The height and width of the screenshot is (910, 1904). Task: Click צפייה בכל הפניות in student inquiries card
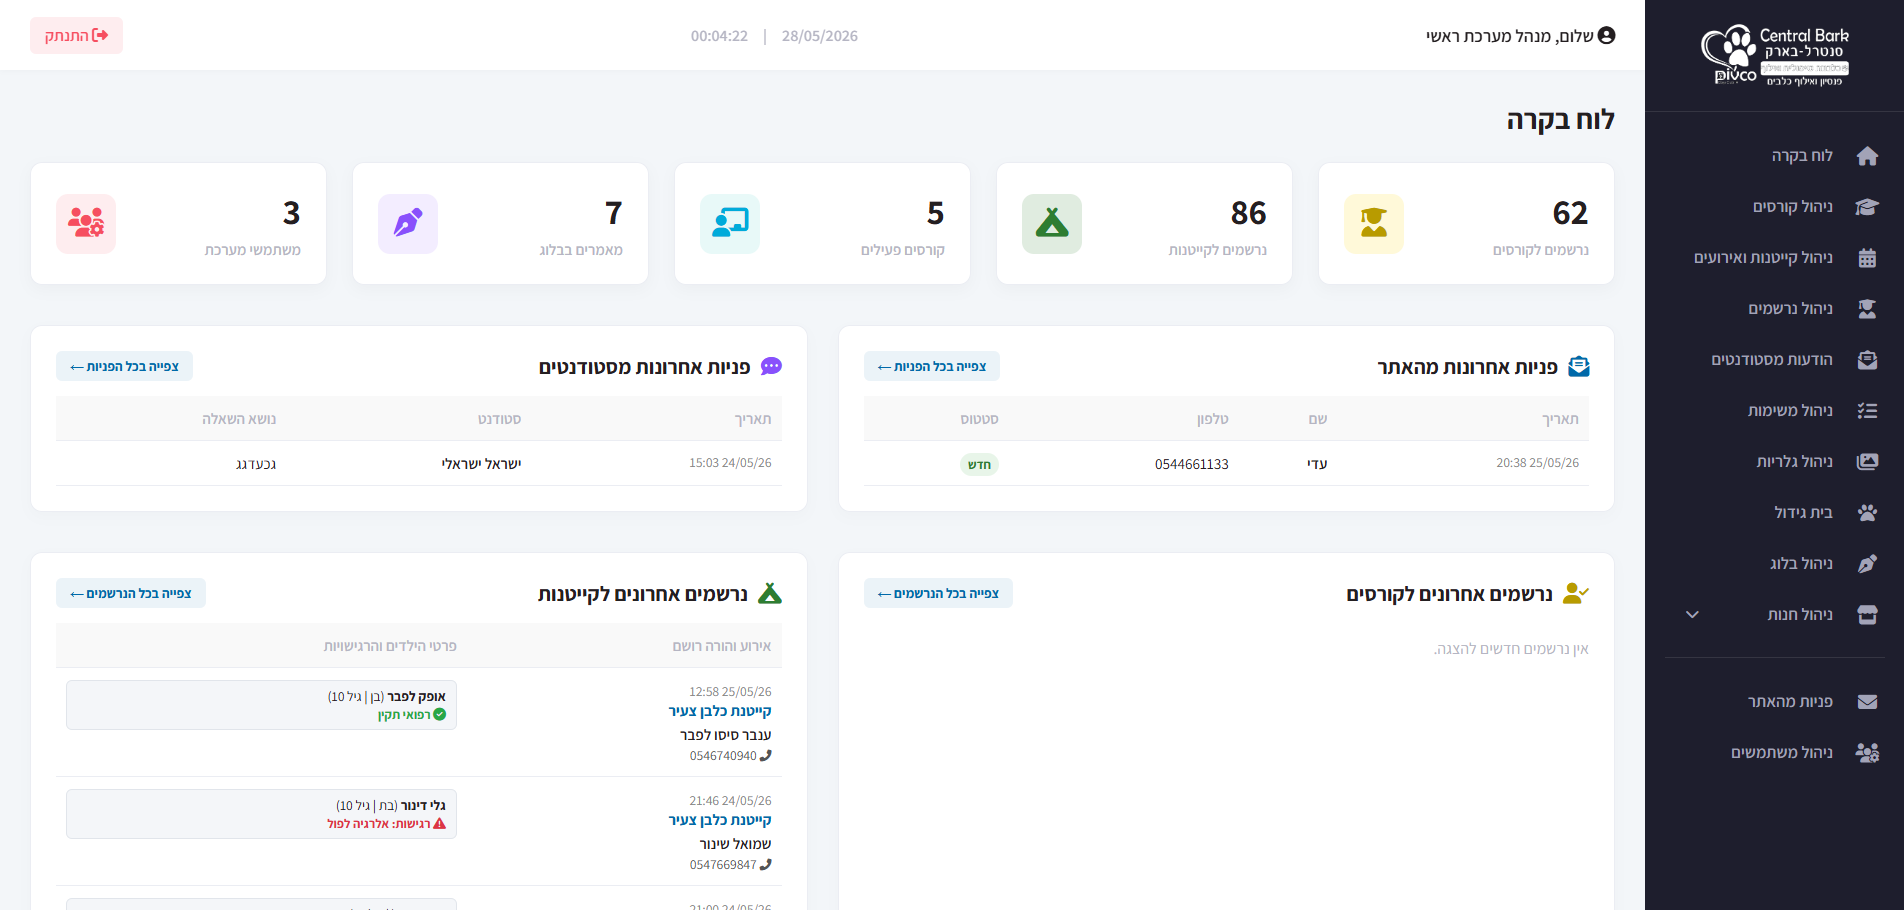tap(124, 367)
